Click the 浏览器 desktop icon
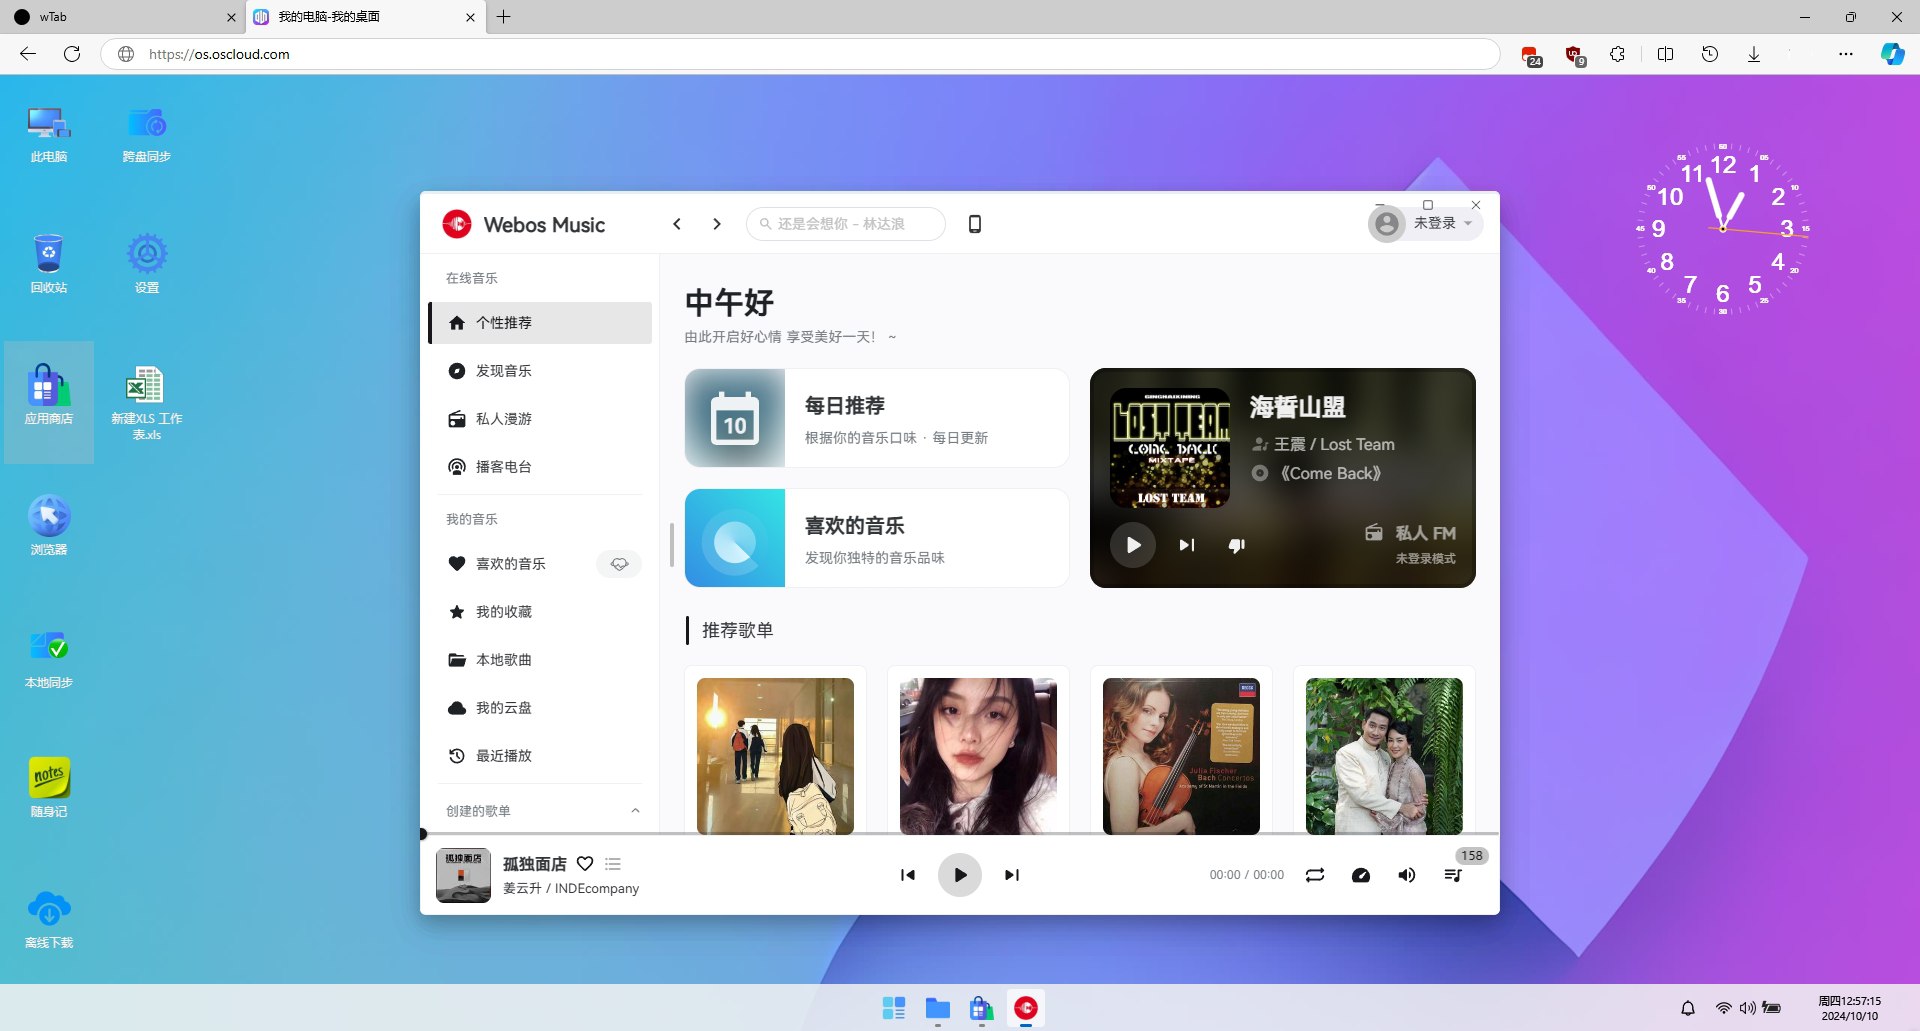Image resolution: width=1920 pixels, height=1031 pixels. tap(49, 527)
